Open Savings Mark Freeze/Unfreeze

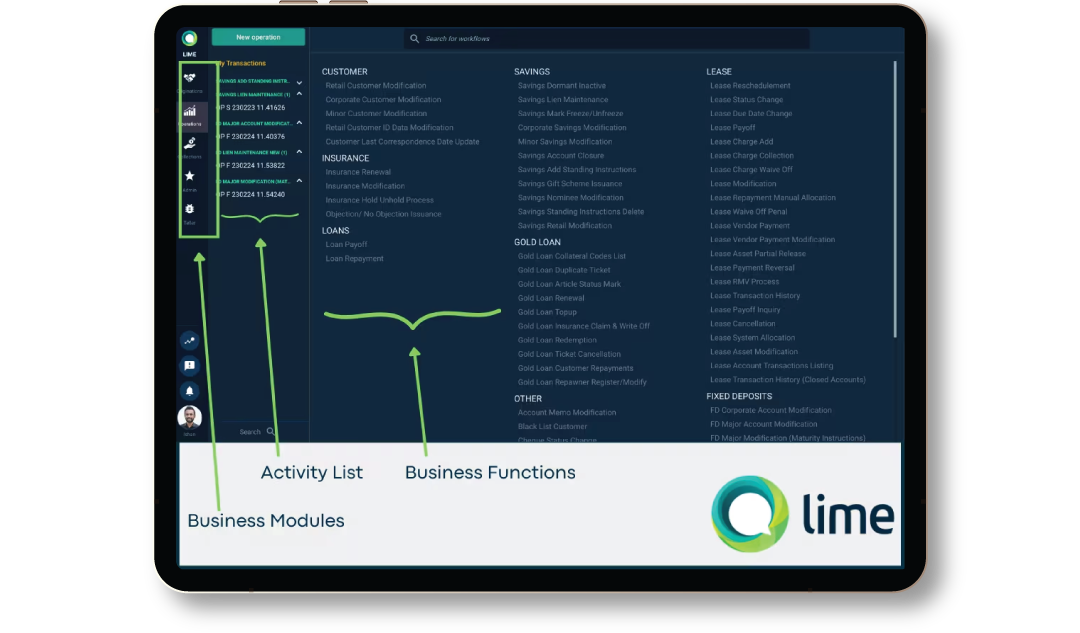pyautogui.click(x=571, y=113)
